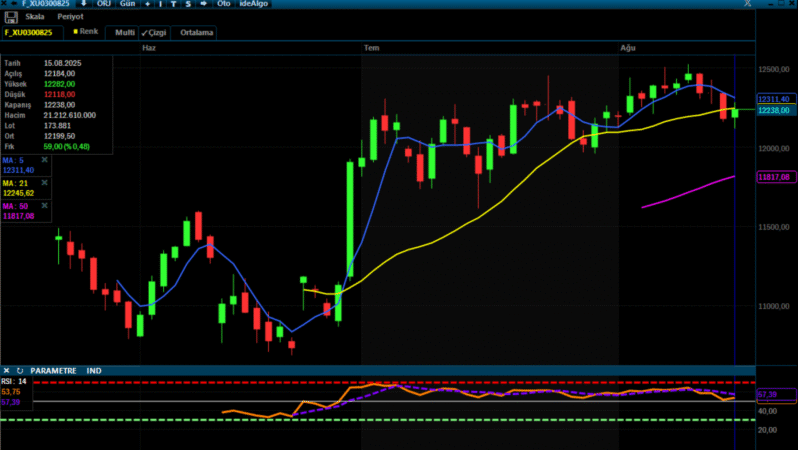Toggle the Çizgi line chart option
Screen dimensions: 798x450
click(155, 33)
